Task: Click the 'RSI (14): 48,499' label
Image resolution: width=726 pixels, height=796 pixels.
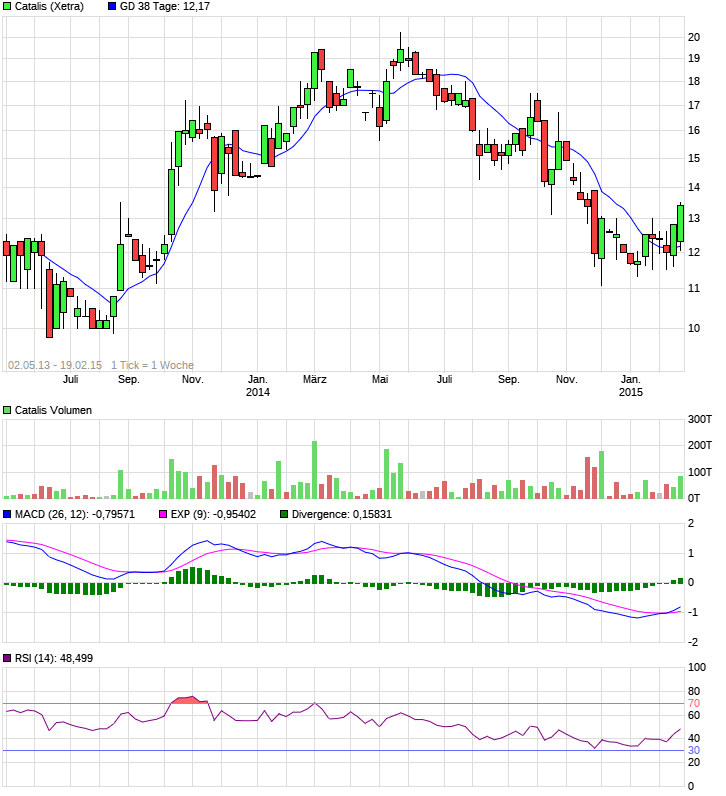Action: tap(54, 658)
